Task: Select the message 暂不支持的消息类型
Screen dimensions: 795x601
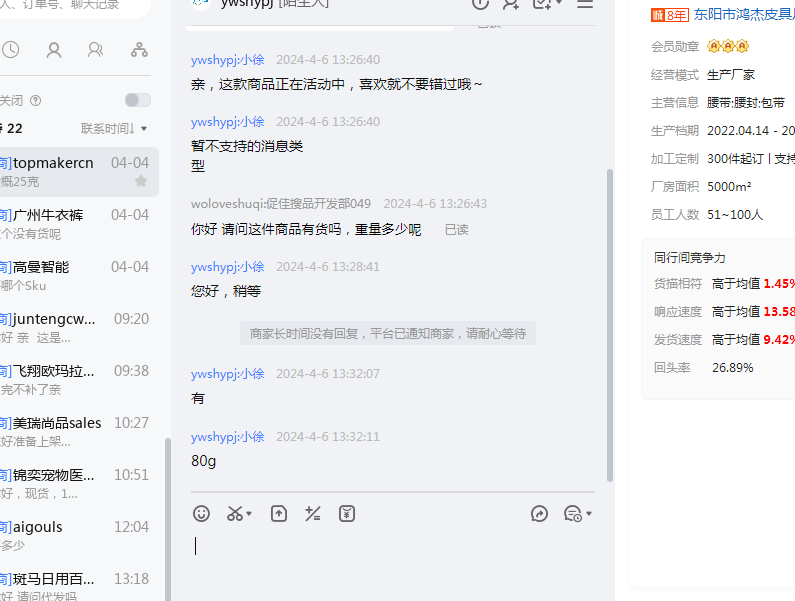Action: [x=247, y=156]
